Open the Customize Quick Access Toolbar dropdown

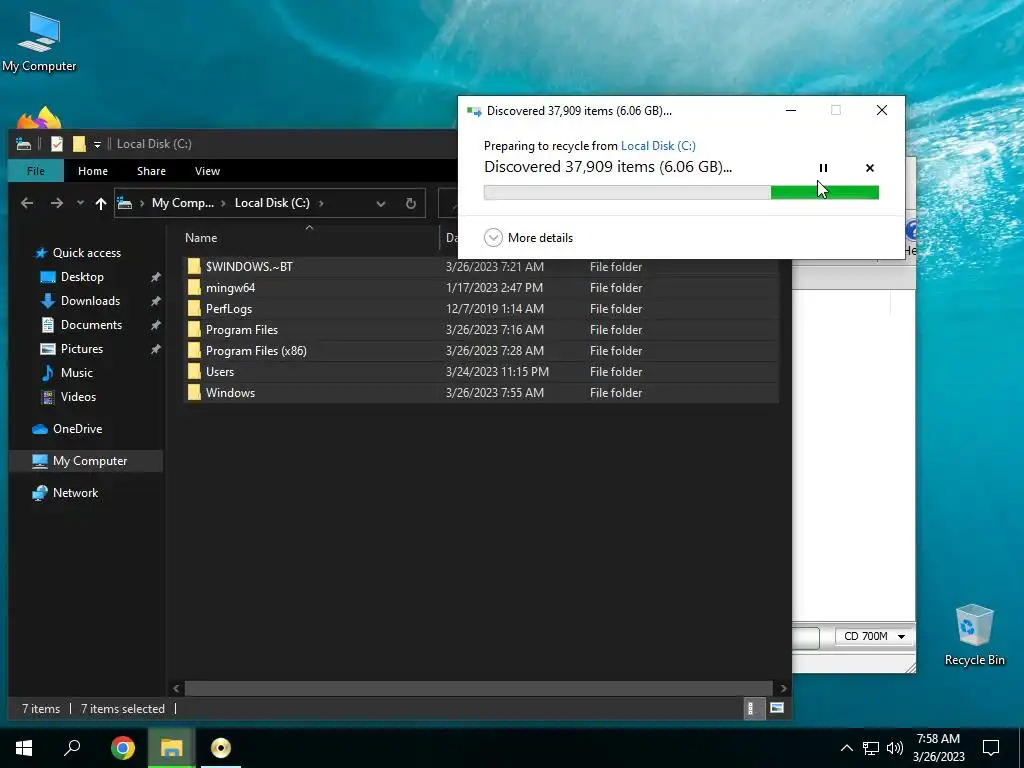pos(97,144)
